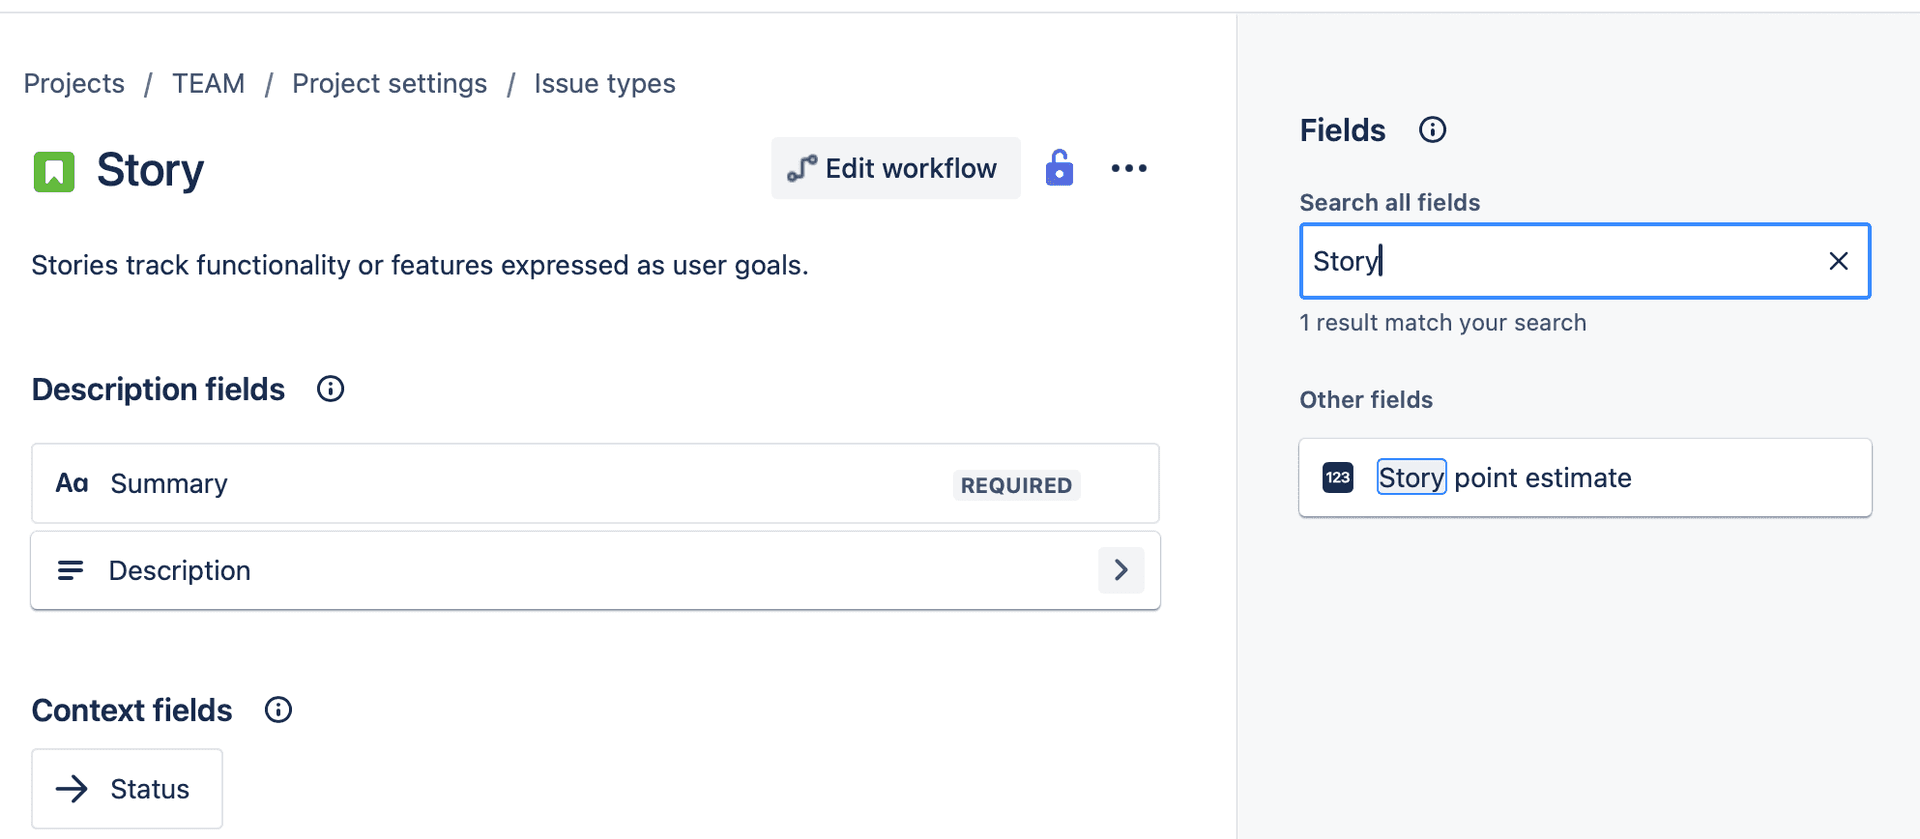The width and height of the screenshot is (1920, 839).
Task: Click the info icon beside Description fields
Action: (x=329, y=389)
